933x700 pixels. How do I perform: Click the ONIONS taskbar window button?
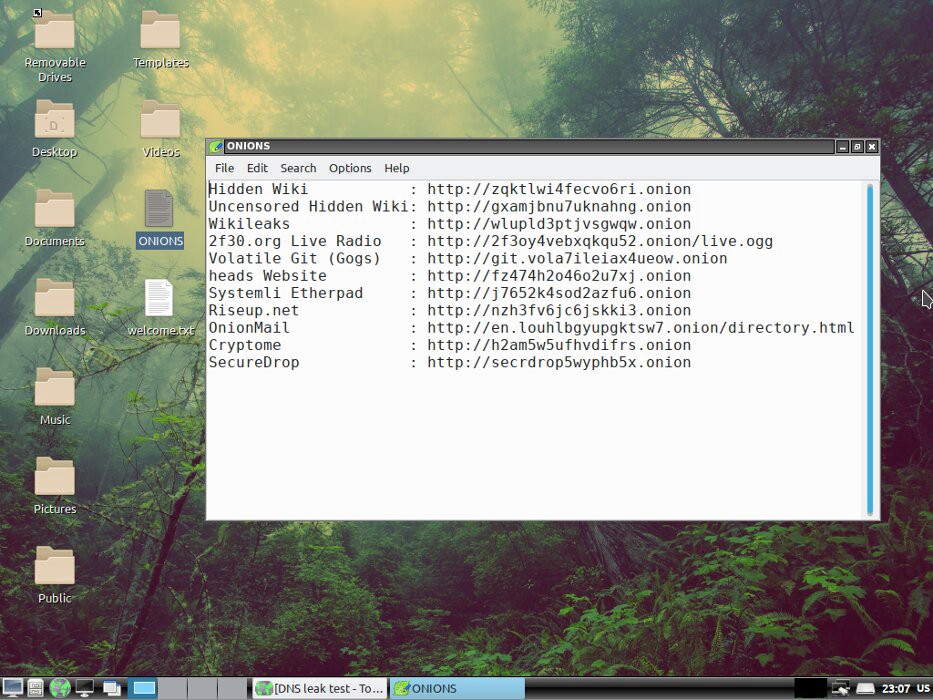point(457,688)
